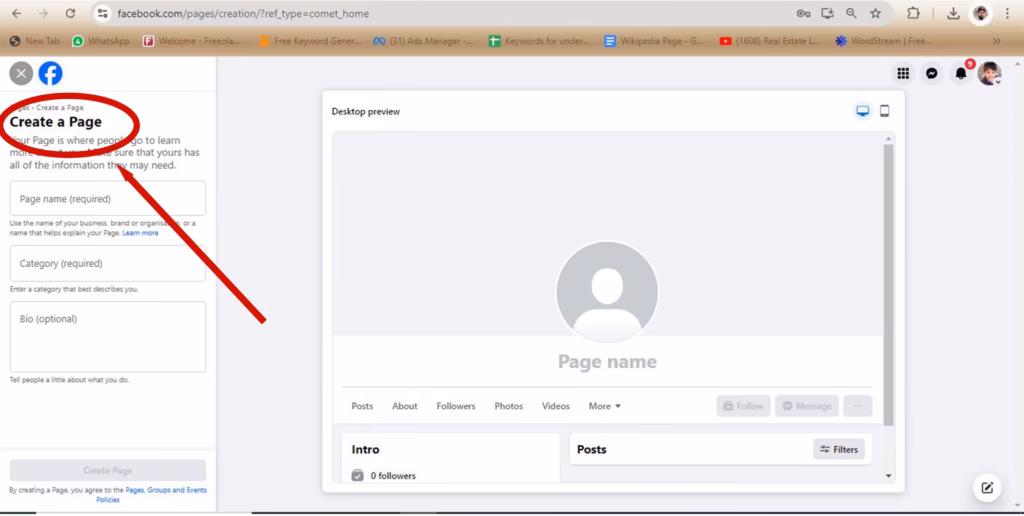Open WordStream bookmark
This screenshot has height=516, width=1024.
click(x=884, y=41)
